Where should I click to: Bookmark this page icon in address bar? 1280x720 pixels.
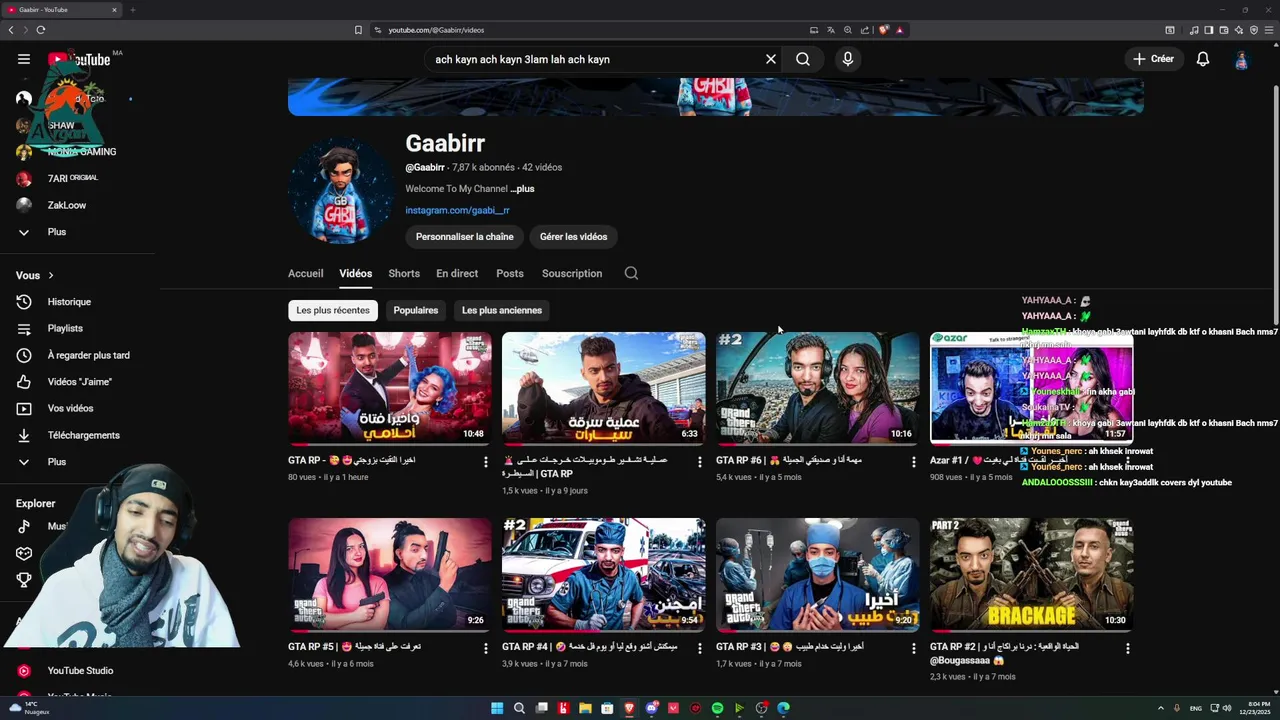tap(358, 30)
